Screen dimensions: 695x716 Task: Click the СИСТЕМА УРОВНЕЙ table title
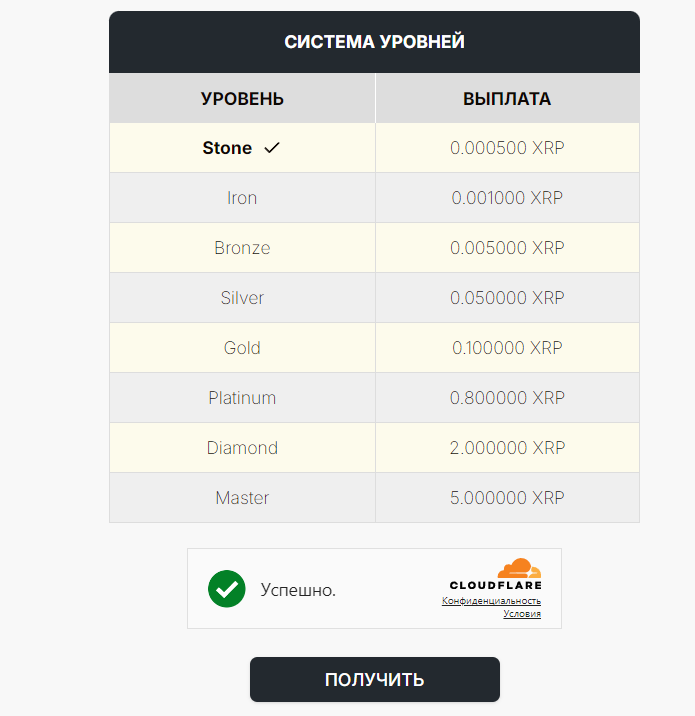click(374, 42)
